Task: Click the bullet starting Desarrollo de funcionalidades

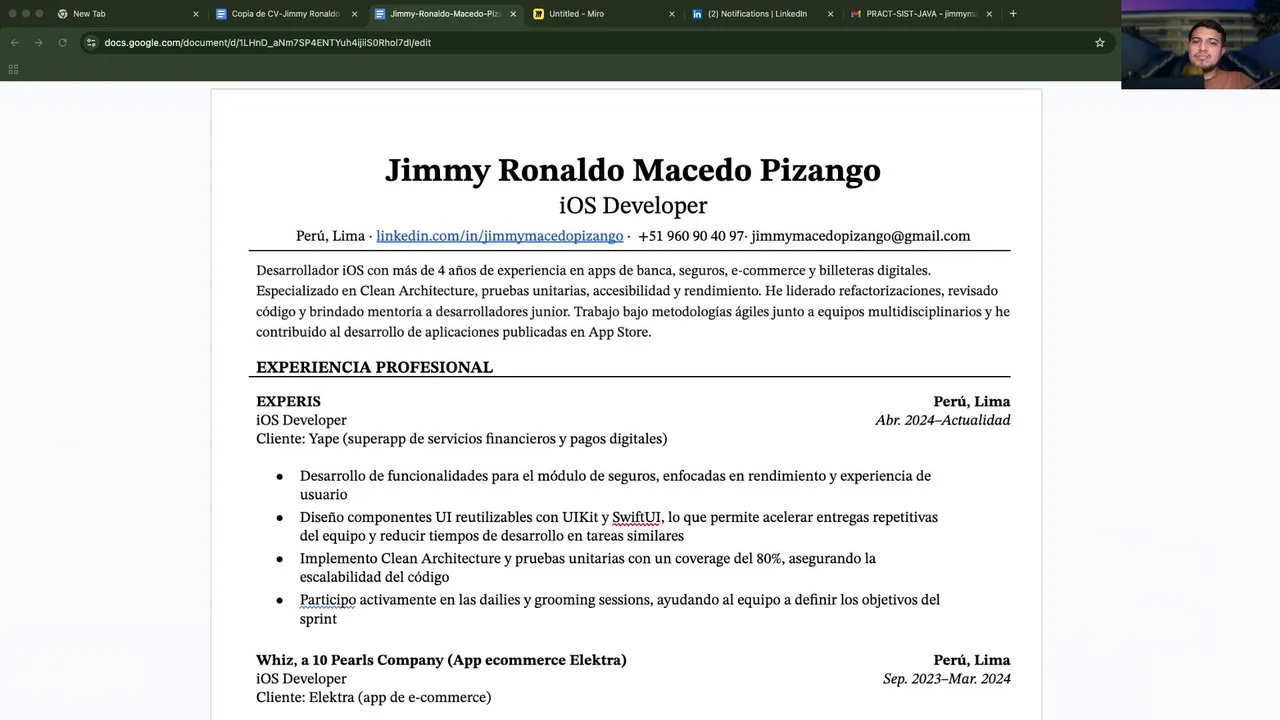Action: tap(615, 485)
